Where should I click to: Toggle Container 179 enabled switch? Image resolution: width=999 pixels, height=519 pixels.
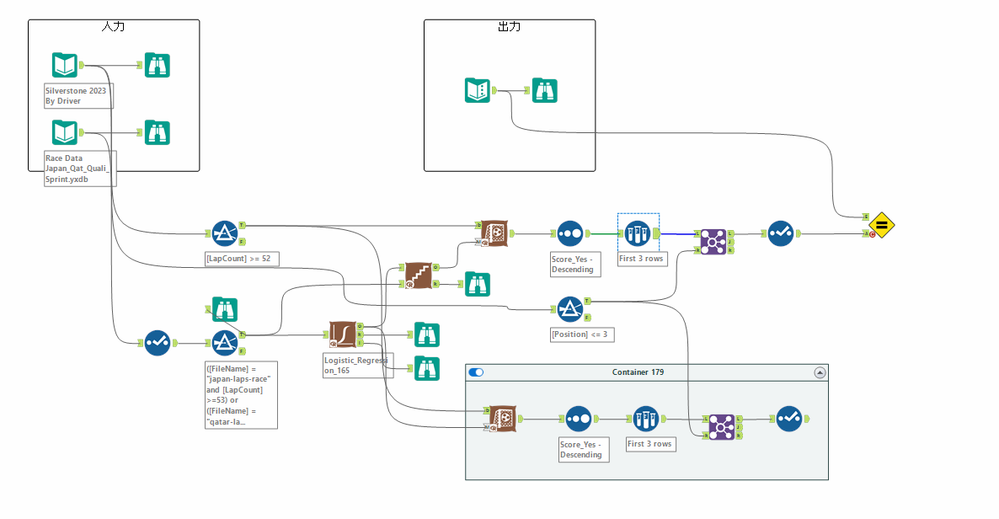pos(476,372)
